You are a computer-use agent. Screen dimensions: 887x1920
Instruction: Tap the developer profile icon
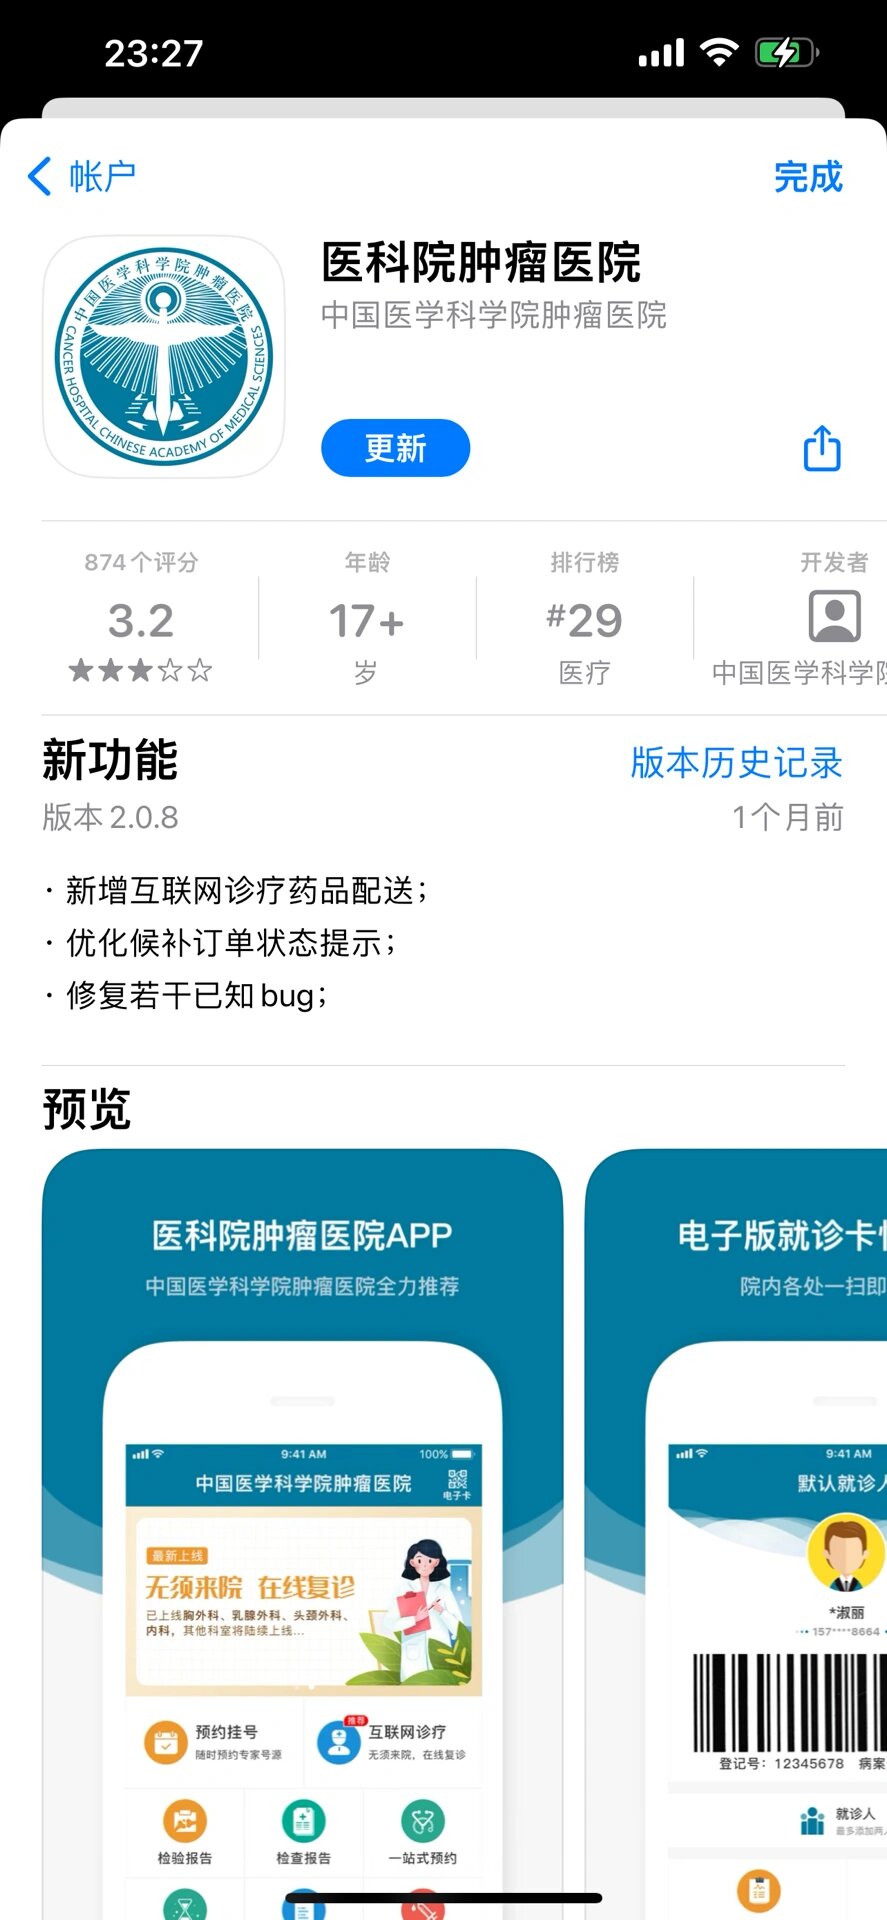[x=833, y=616]
